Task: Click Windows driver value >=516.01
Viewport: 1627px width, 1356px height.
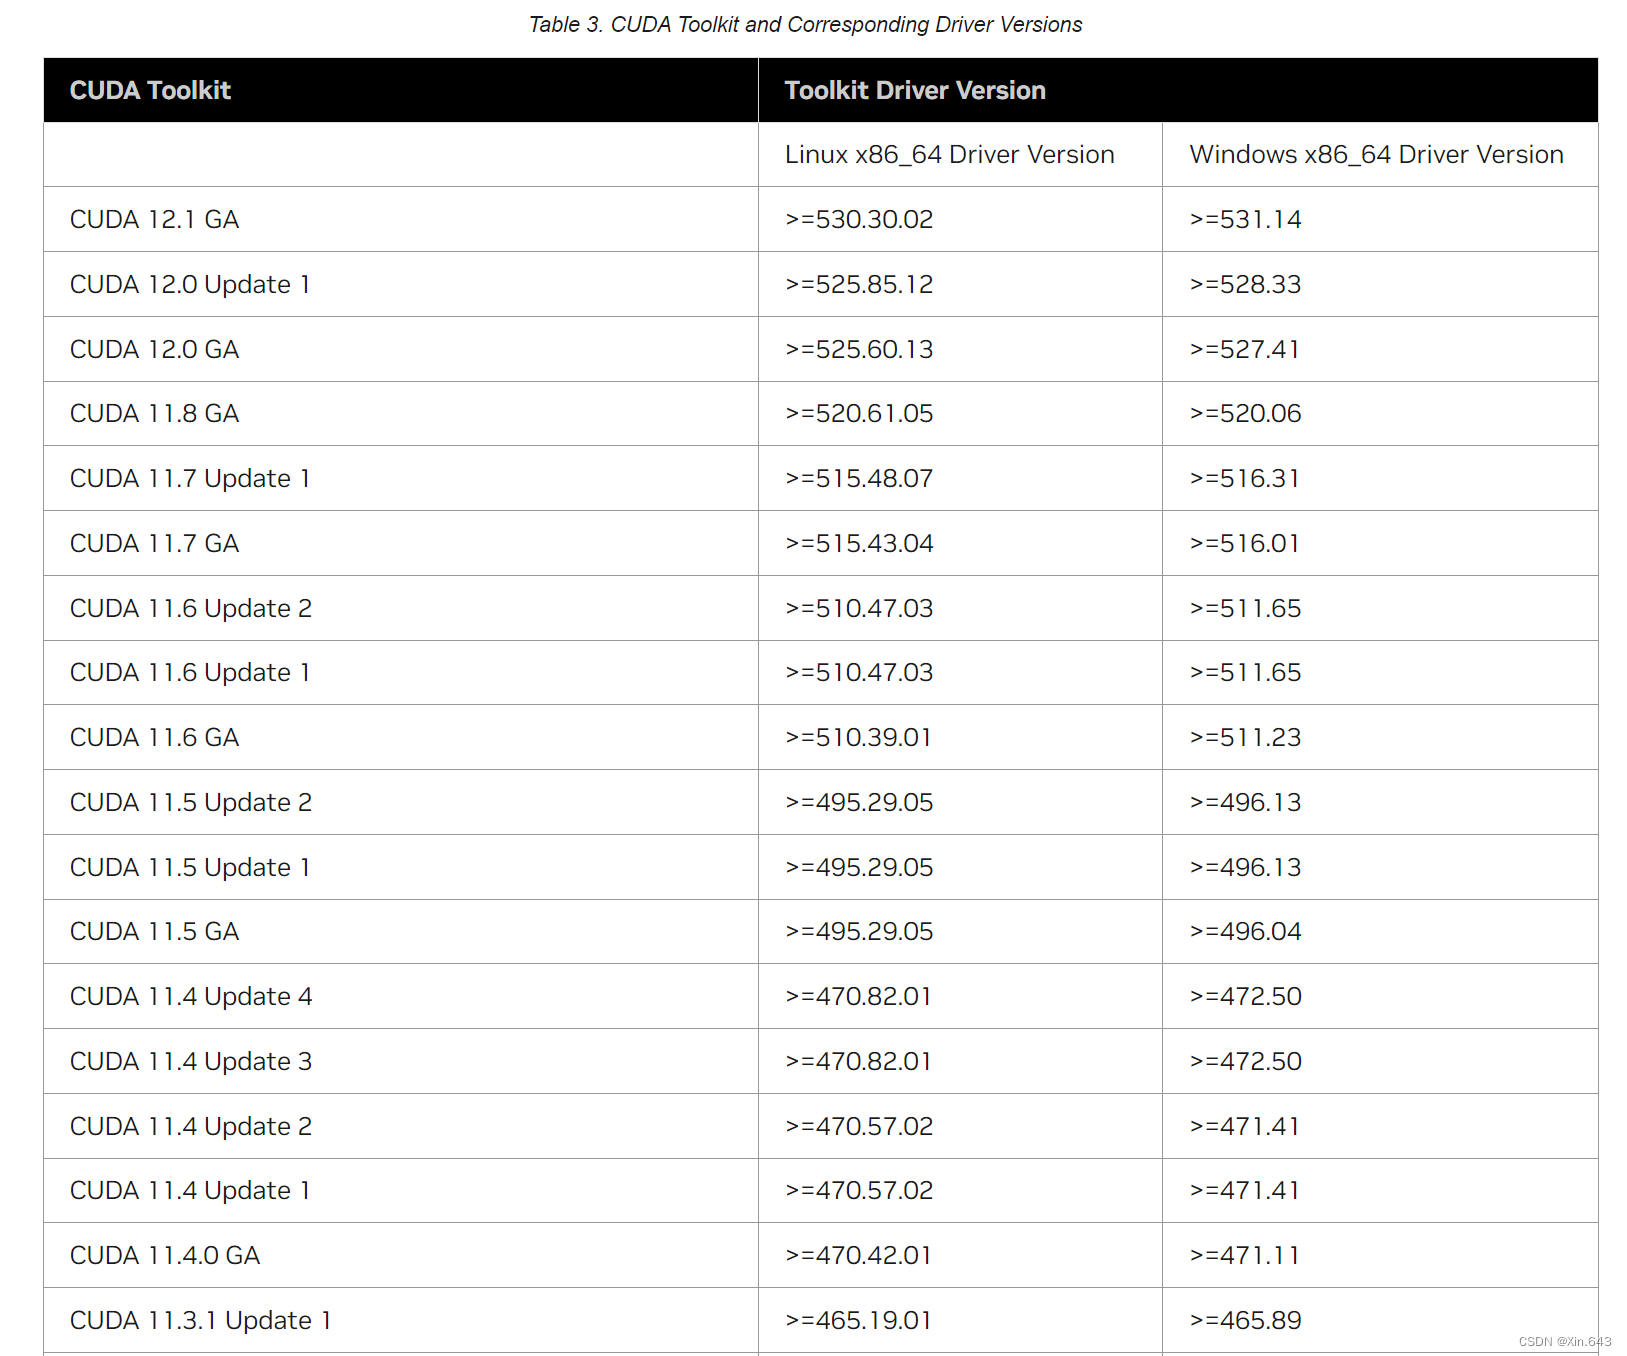Action: pyautogui.click(x=1245, y=544)
